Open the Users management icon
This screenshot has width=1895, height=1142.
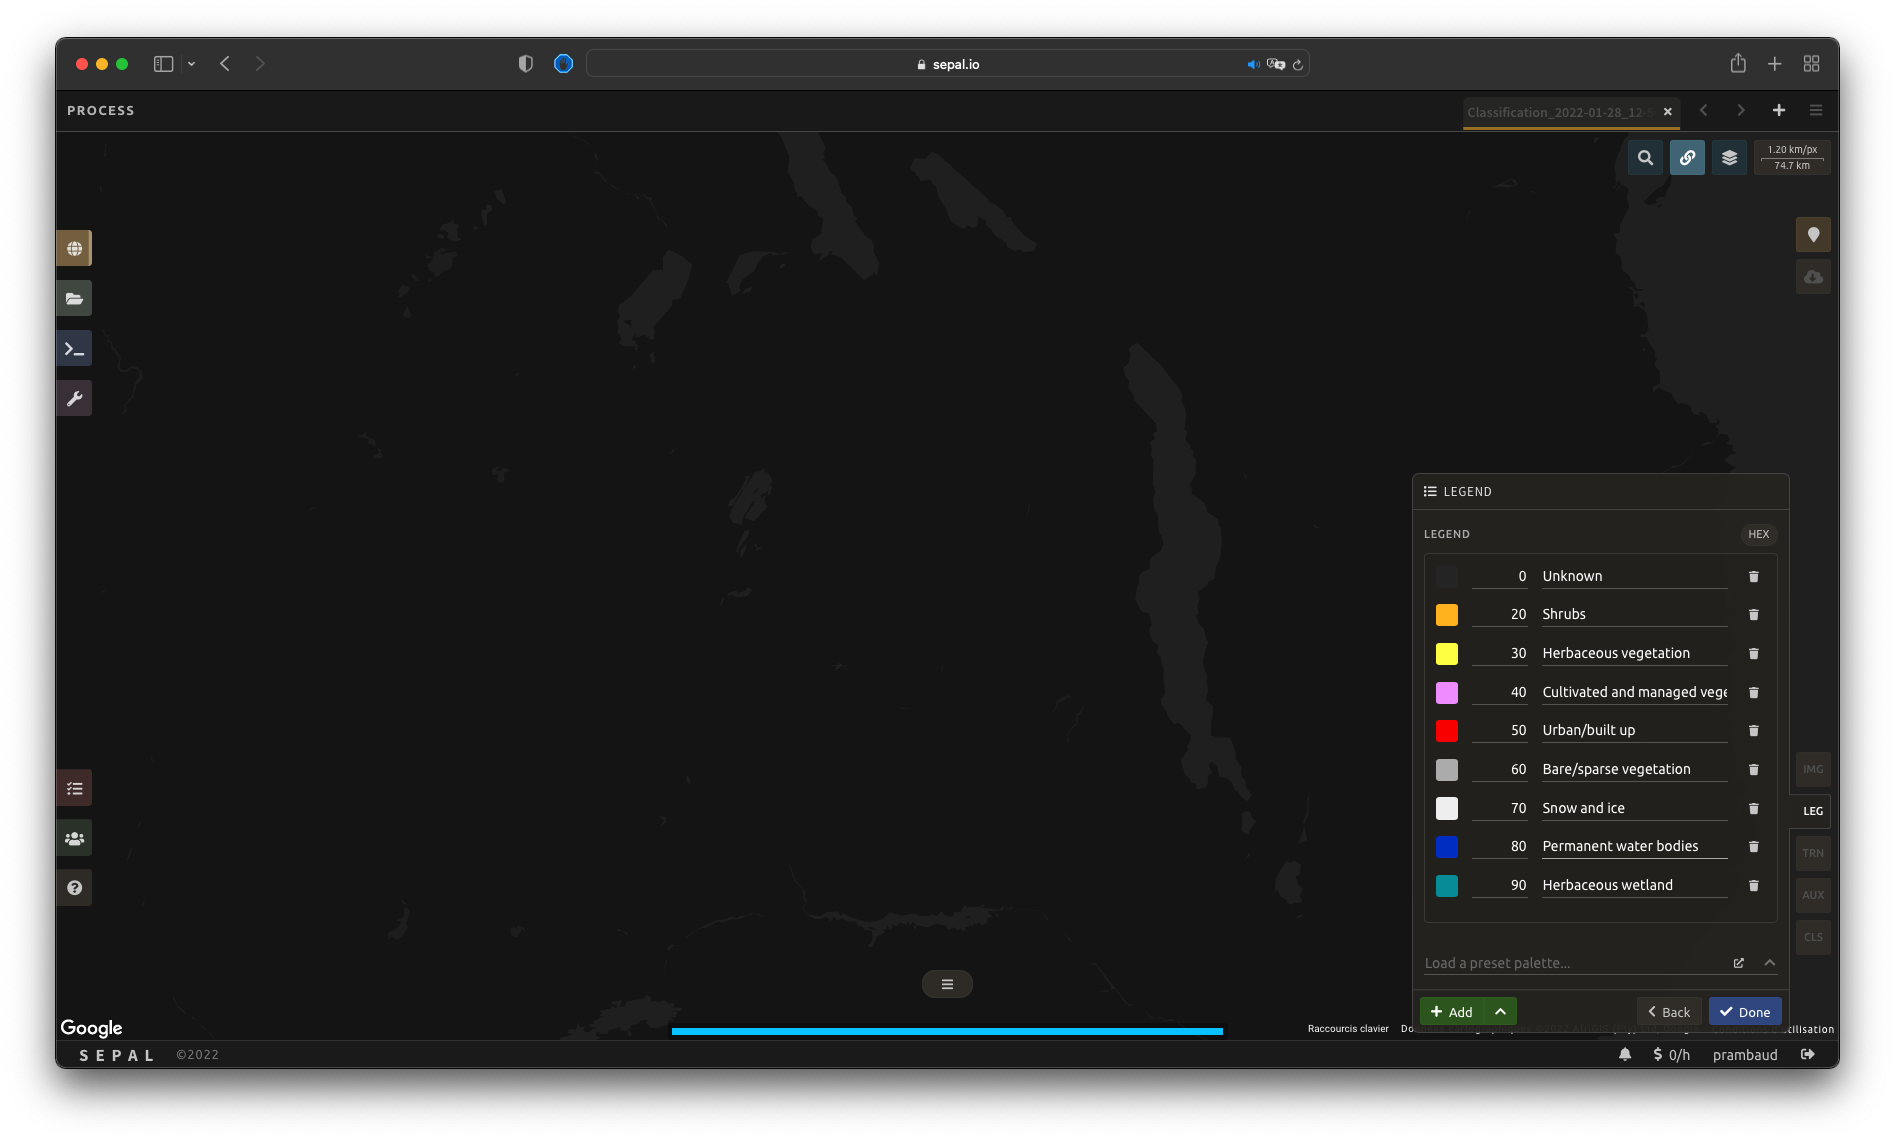point(74,839)
